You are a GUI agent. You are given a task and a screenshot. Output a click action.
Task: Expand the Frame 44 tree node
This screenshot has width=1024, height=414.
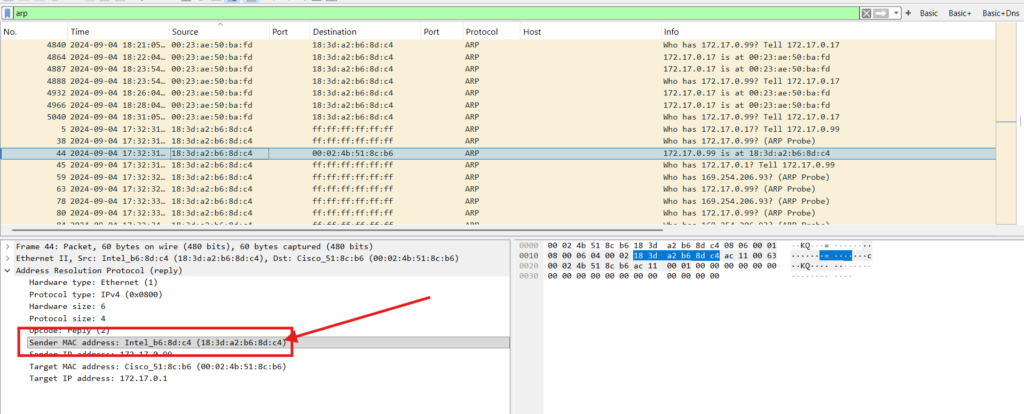8,246
